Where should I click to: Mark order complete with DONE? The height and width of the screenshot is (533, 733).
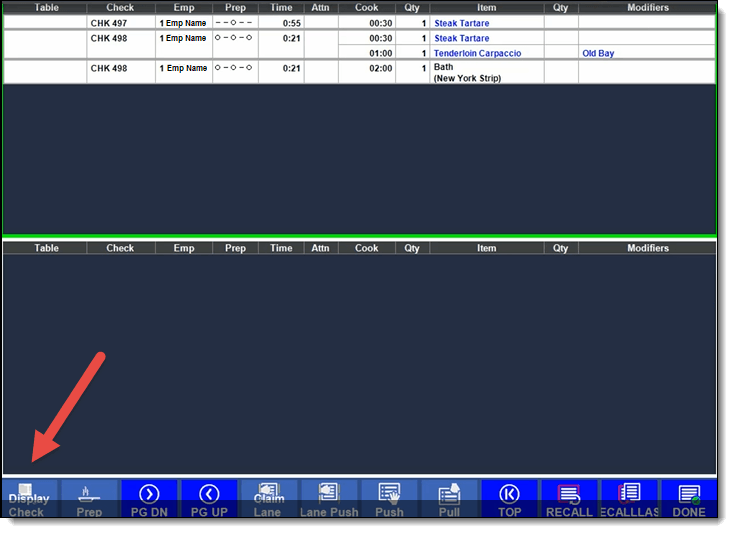pos(689,499)
